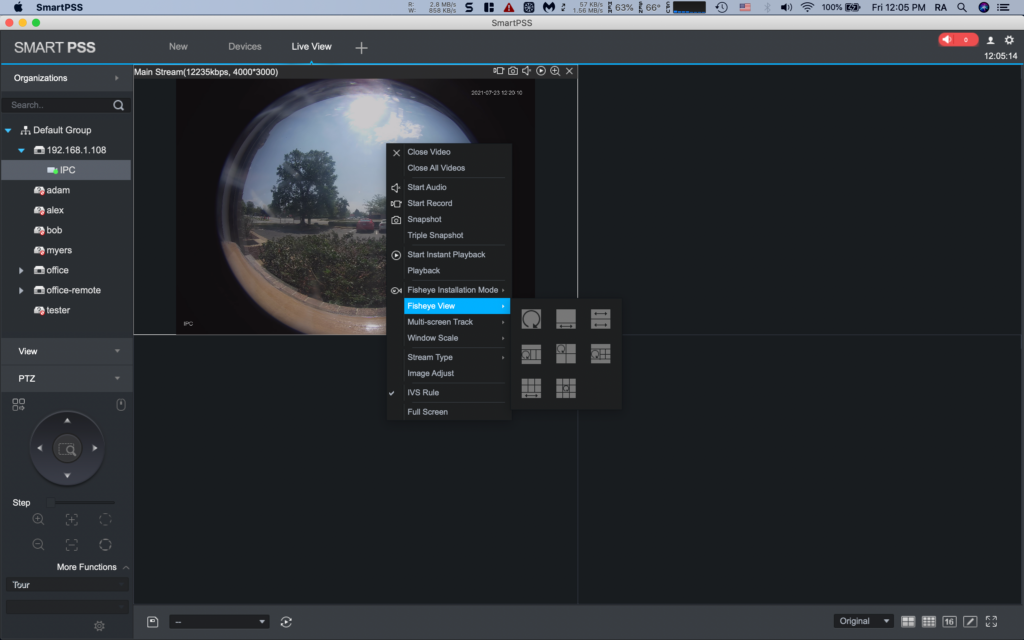Open the empty dropdown below Tour
This screenshot has height=640, width=1024.
click(x=67, y=607)
